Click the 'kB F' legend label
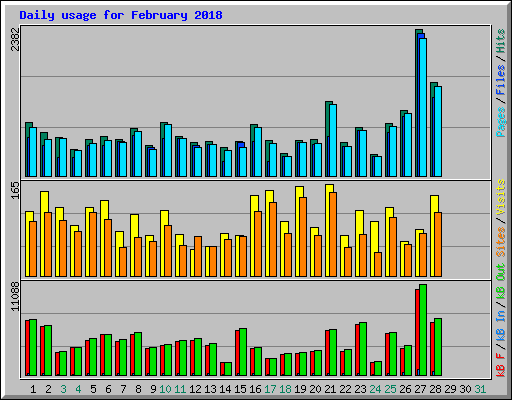512x400 pixels. click(x=501, y=364)
